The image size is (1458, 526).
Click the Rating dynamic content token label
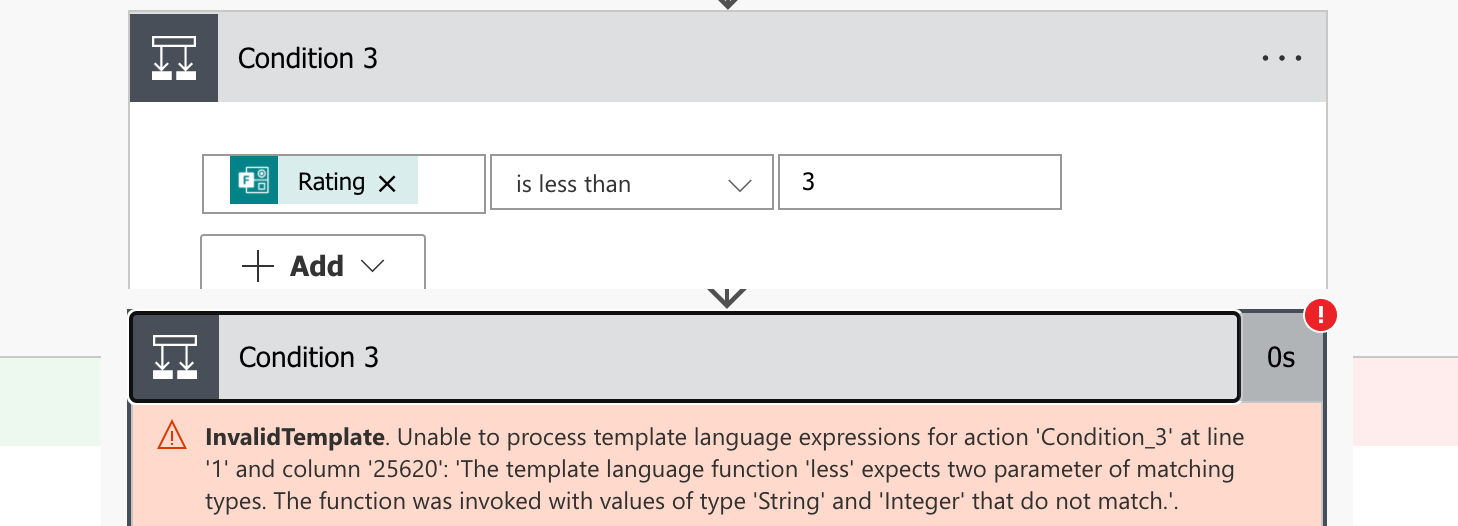331,181
